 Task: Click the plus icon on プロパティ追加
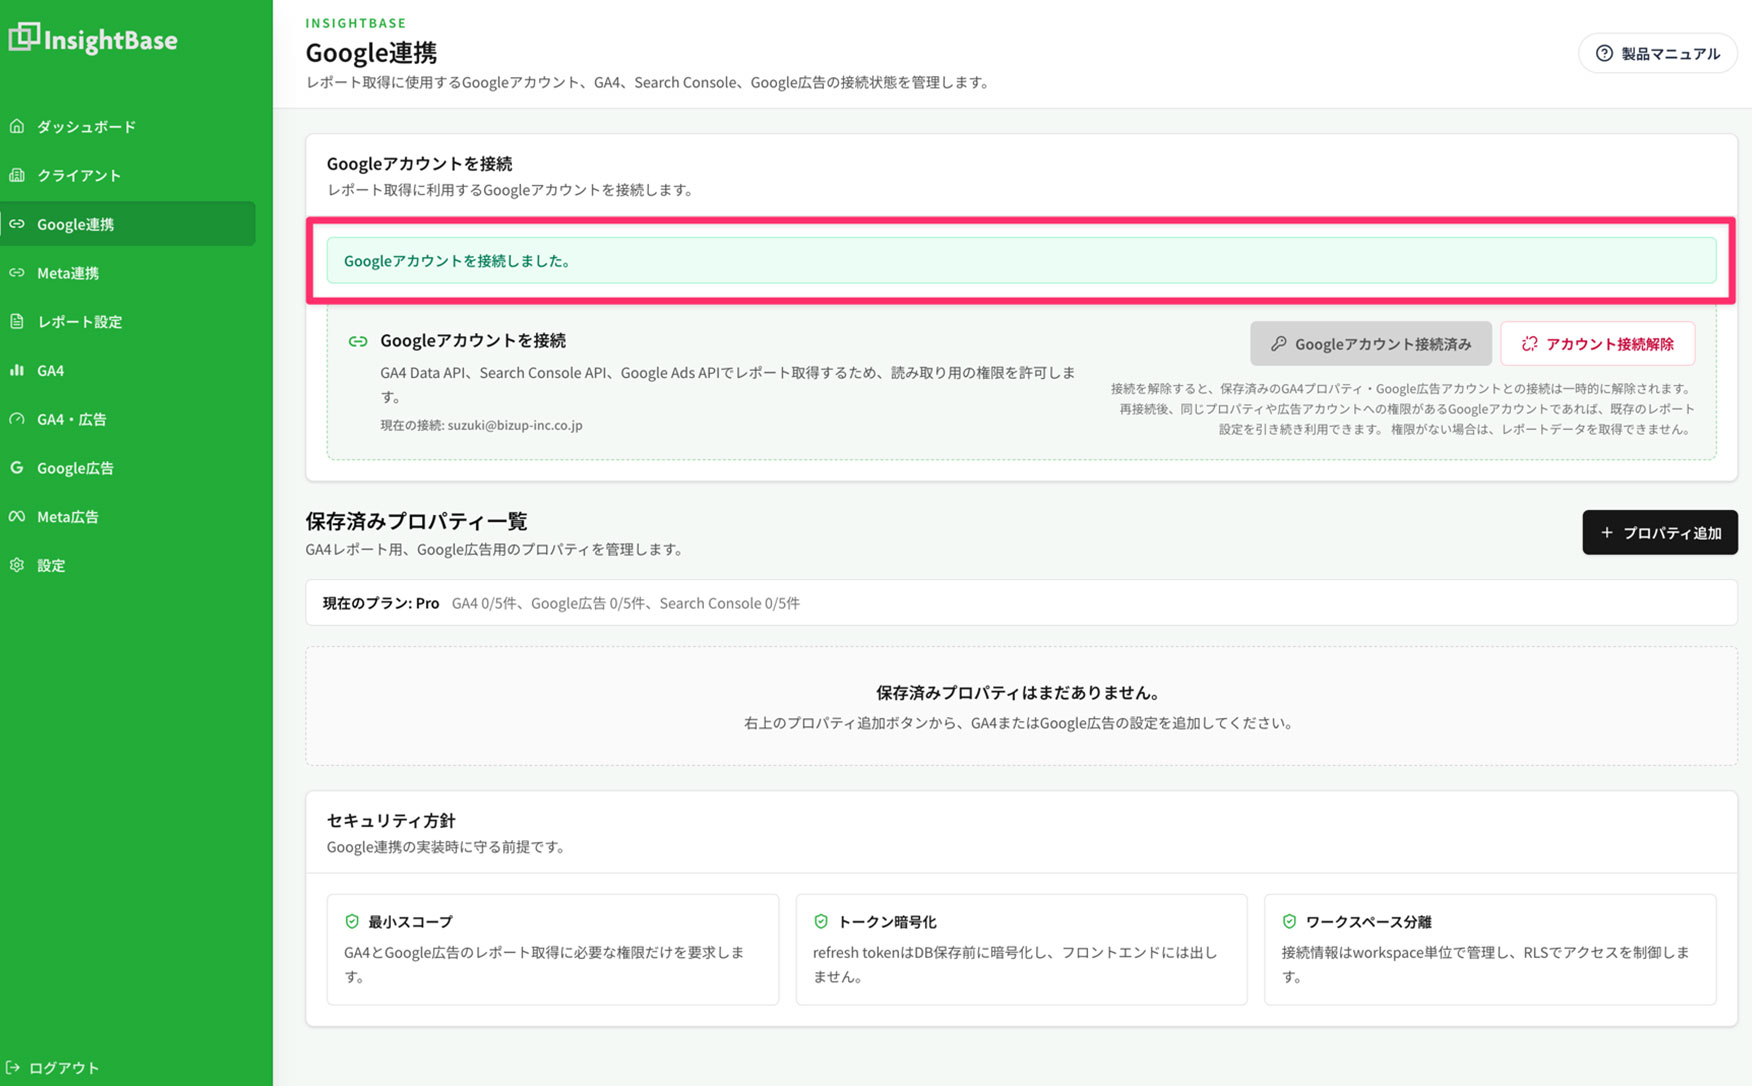click(1607, 532)
